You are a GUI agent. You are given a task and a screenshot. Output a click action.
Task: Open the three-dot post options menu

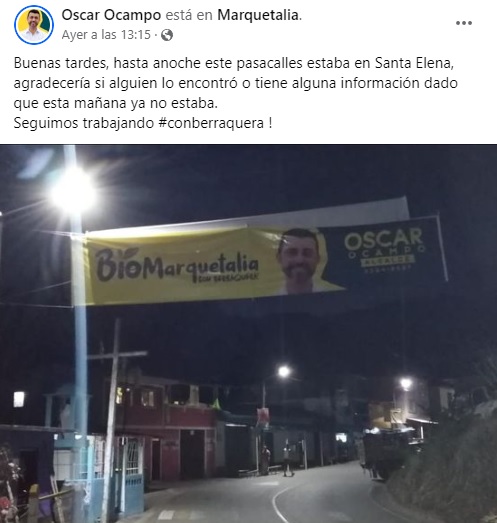[464, 23]
